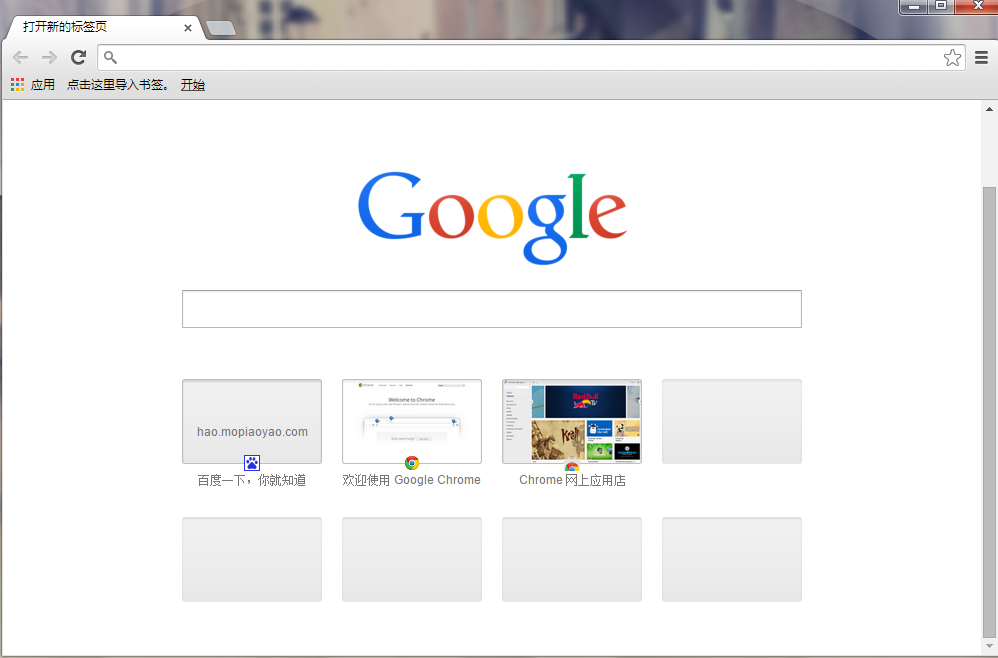Viewport: 998px width, 658px height.
Task: Click the Baidu paw favicon
Action: 252,463
